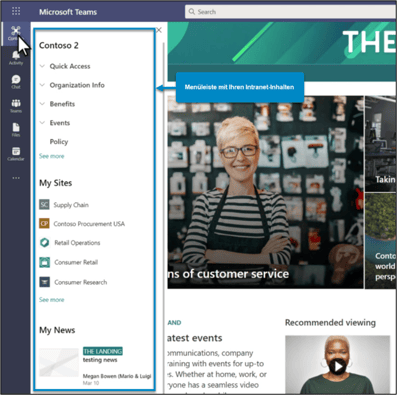This screenshot has width=397, height=395.
Task: Open THE LANDING news tag
Action: (103, 351)
